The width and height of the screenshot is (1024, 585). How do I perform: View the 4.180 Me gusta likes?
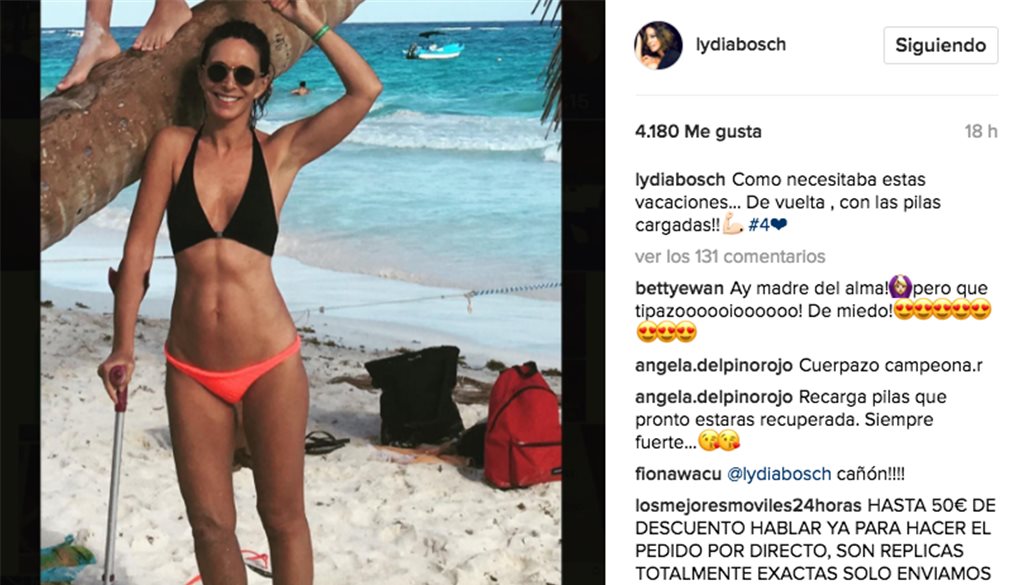(698, 131)
